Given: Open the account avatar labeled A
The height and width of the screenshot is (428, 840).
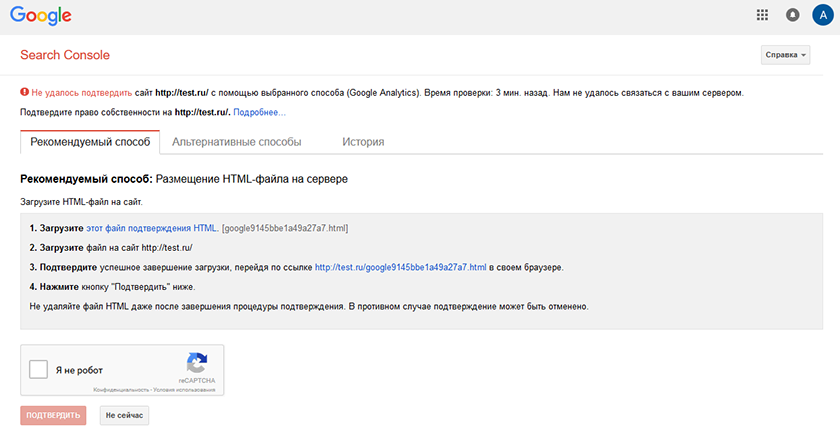Looking at the screenshot, I should tap(823, 15).
